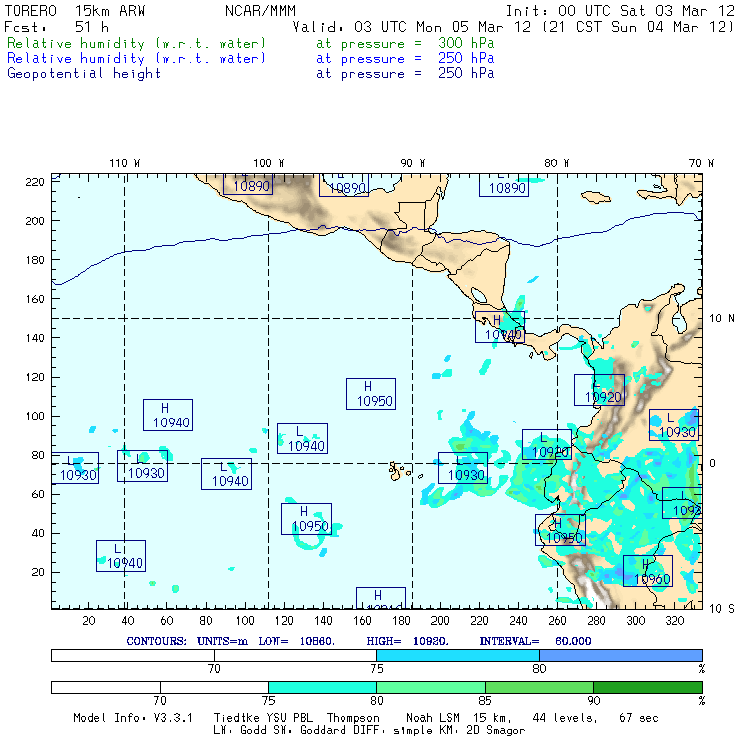Click the L 10920 pressure label
The width and height of the screenshot is (740, 740).
point(599,390)
